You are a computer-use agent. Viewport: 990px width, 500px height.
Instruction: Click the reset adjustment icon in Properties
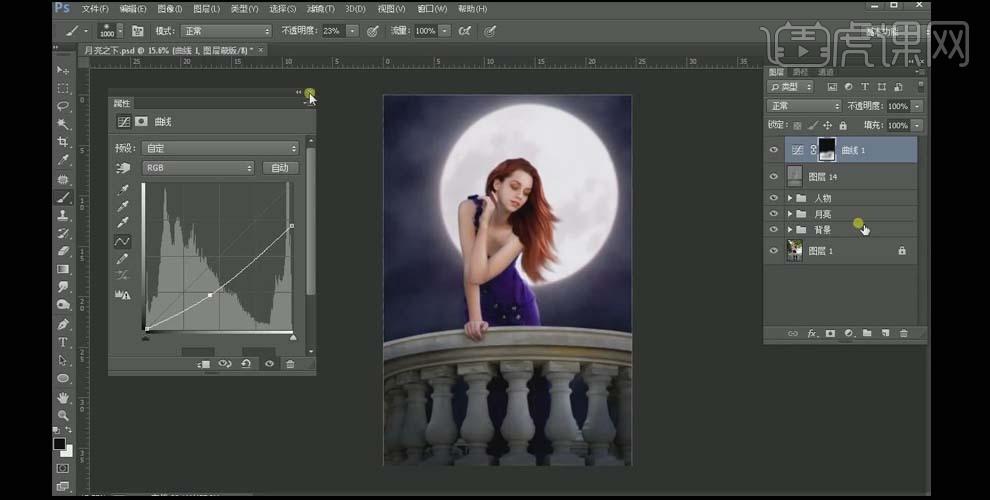[246, 364]
